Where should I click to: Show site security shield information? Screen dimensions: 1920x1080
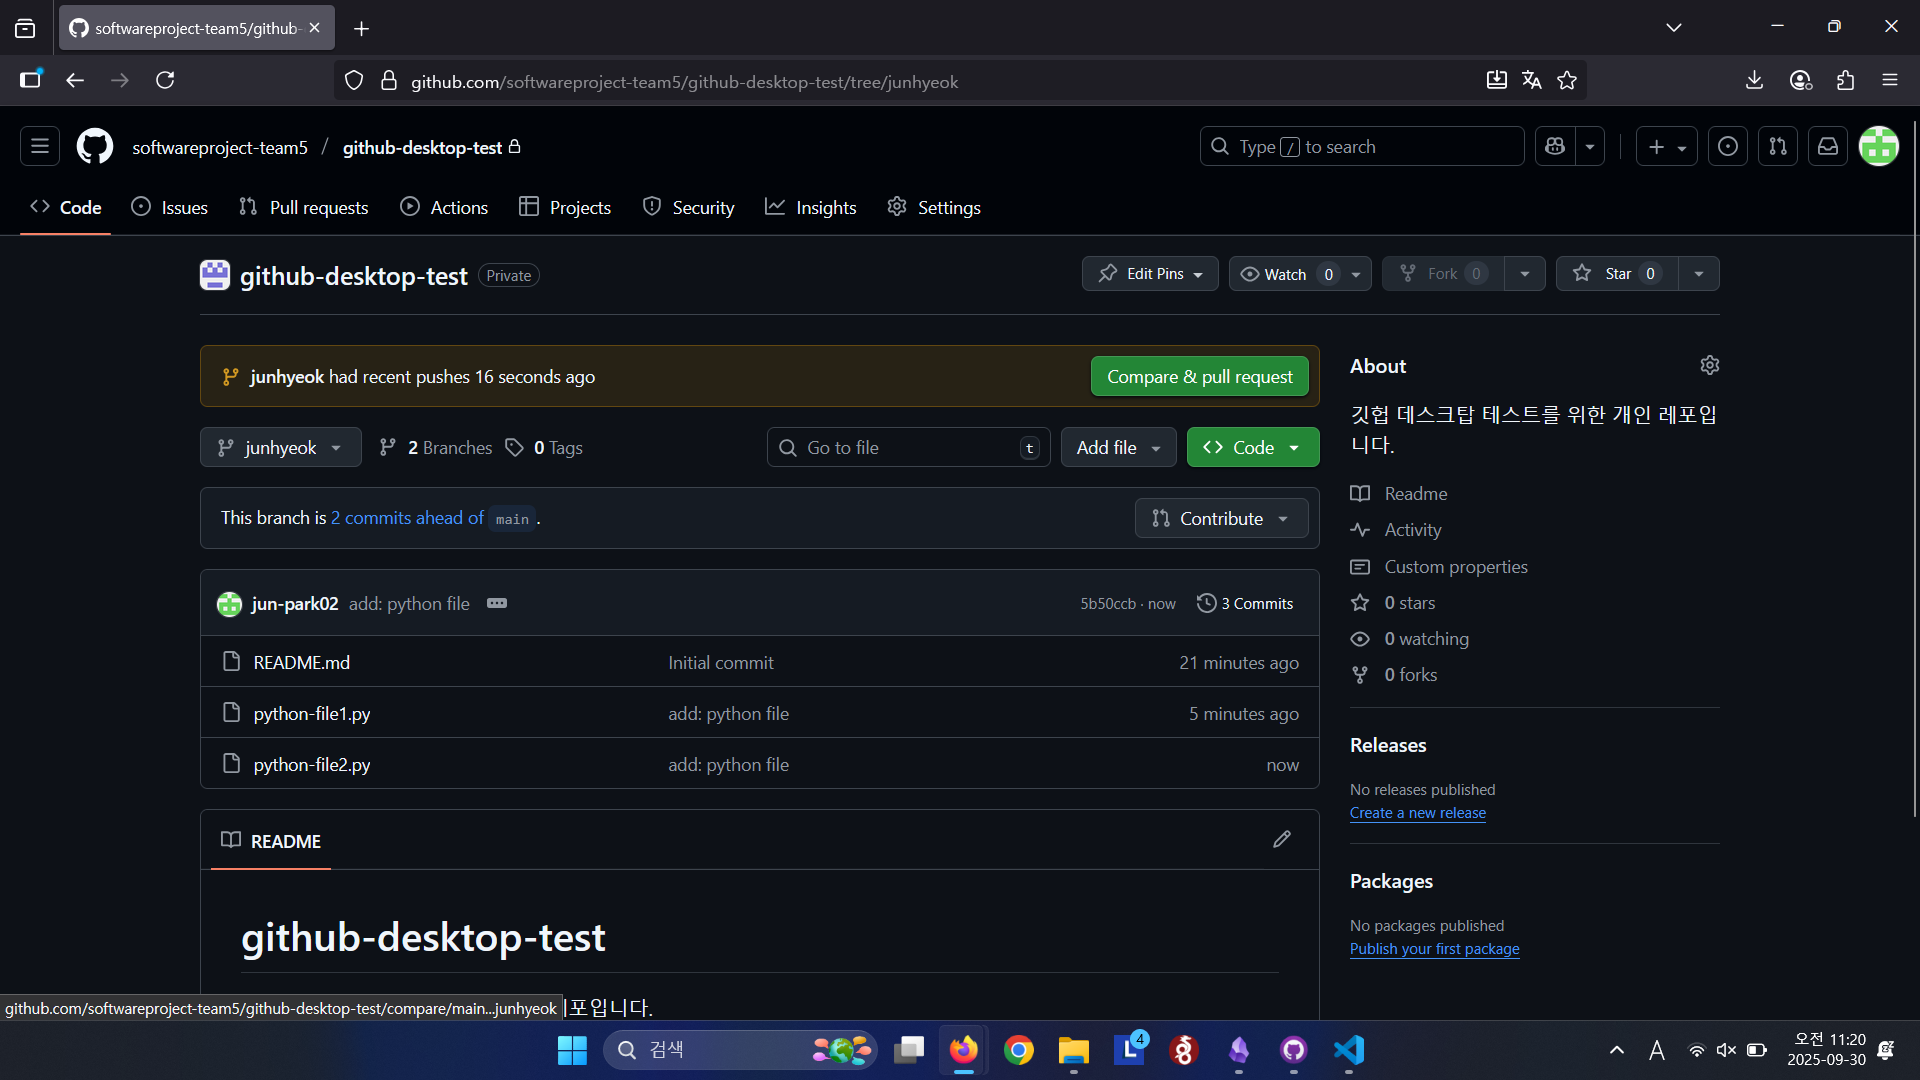354,81
